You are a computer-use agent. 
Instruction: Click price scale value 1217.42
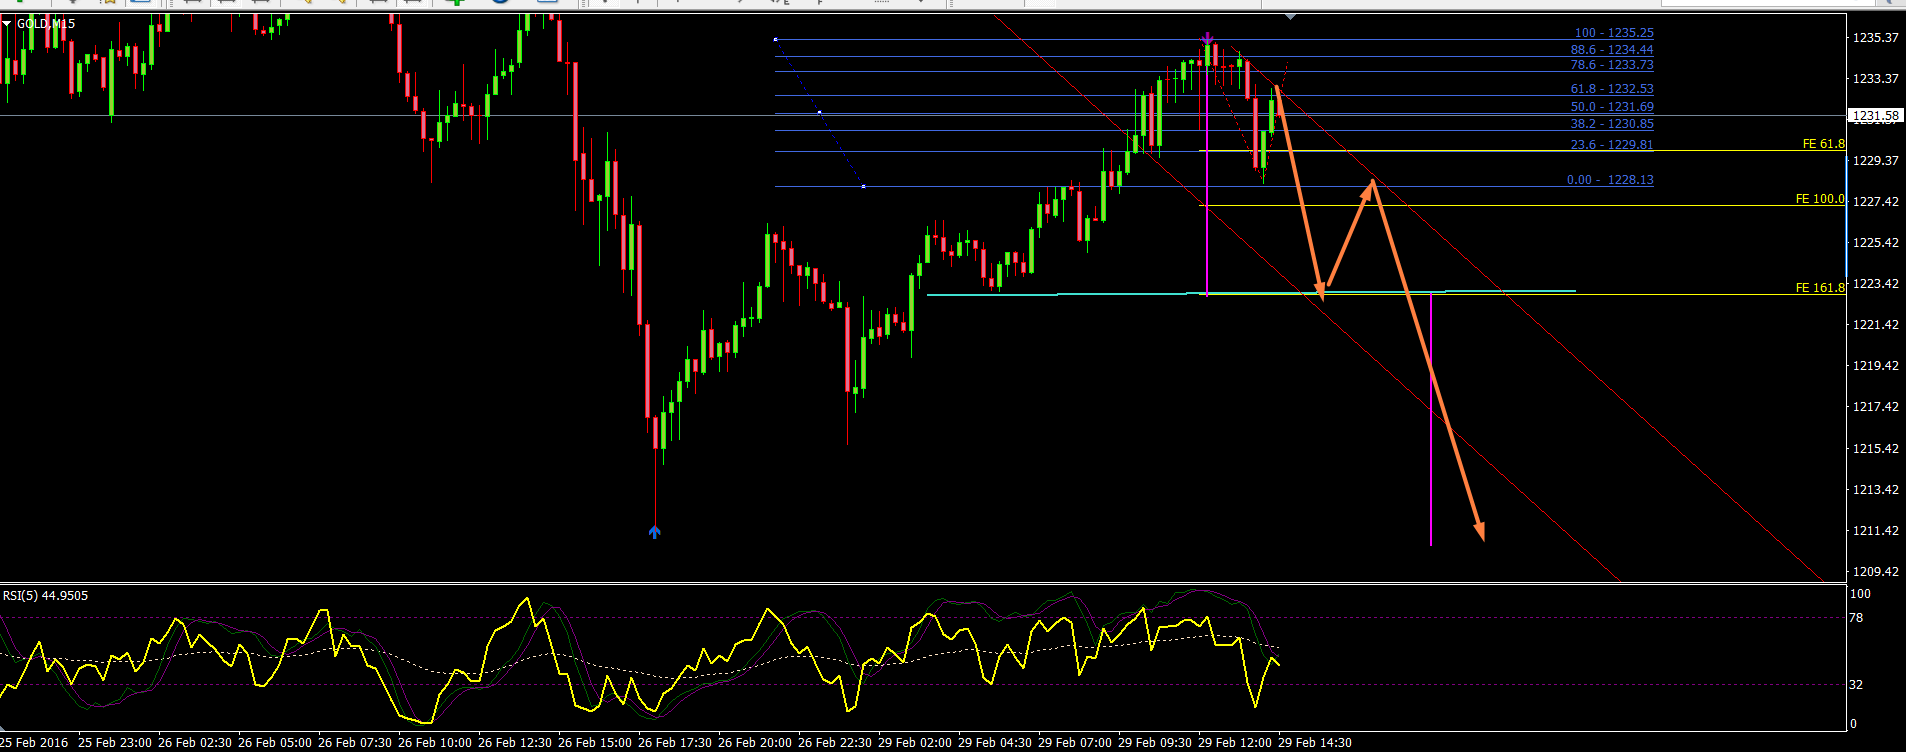pyautogui.click(x=1876, y=407)
